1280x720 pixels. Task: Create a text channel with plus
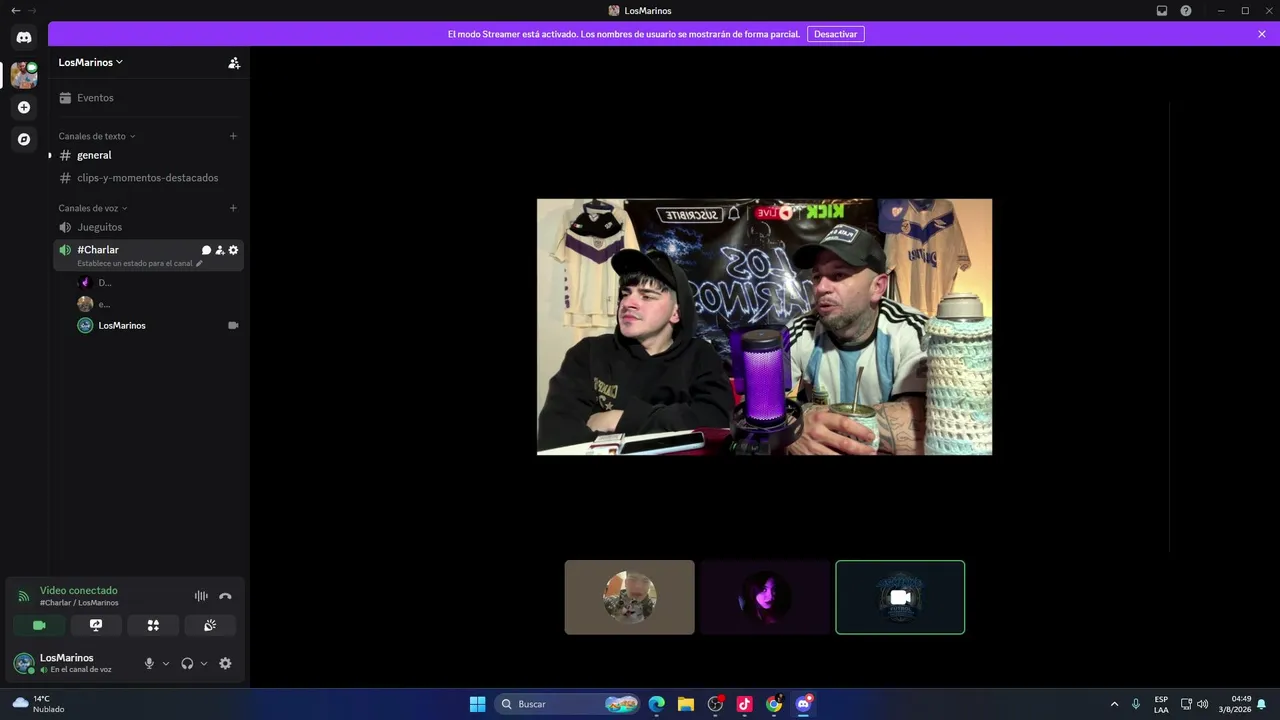233,136
